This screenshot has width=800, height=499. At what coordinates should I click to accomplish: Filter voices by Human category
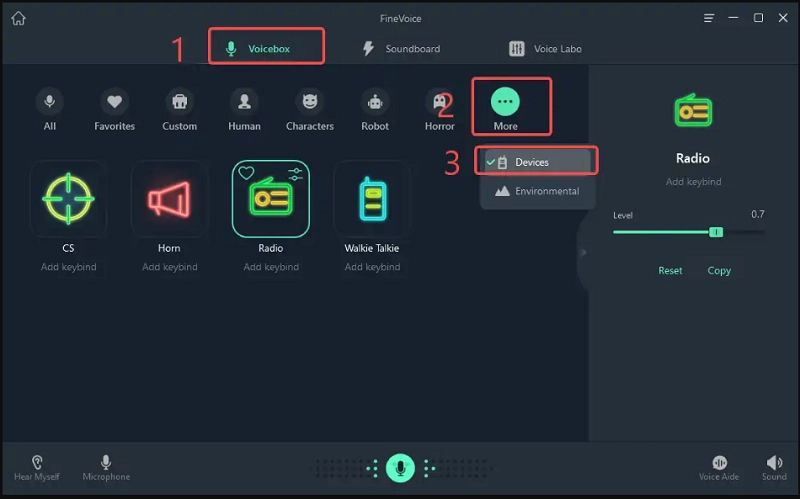tap(244, 102)
